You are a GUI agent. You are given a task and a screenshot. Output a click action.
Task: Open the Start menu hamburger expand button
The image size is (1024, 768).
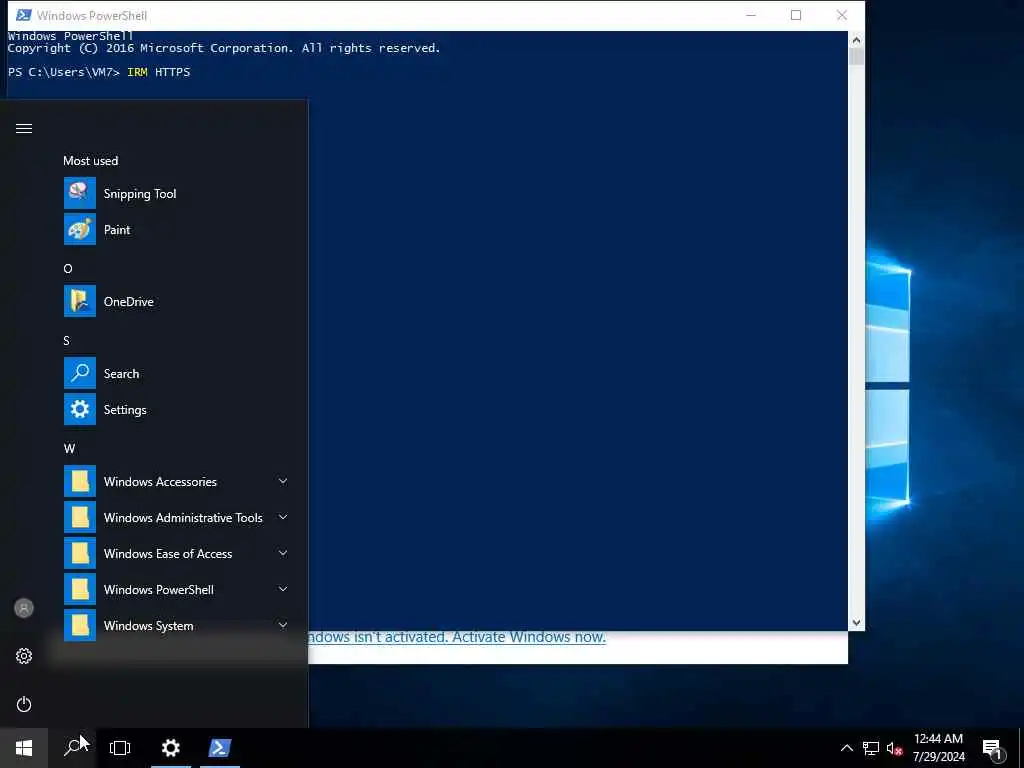[24, 128]
